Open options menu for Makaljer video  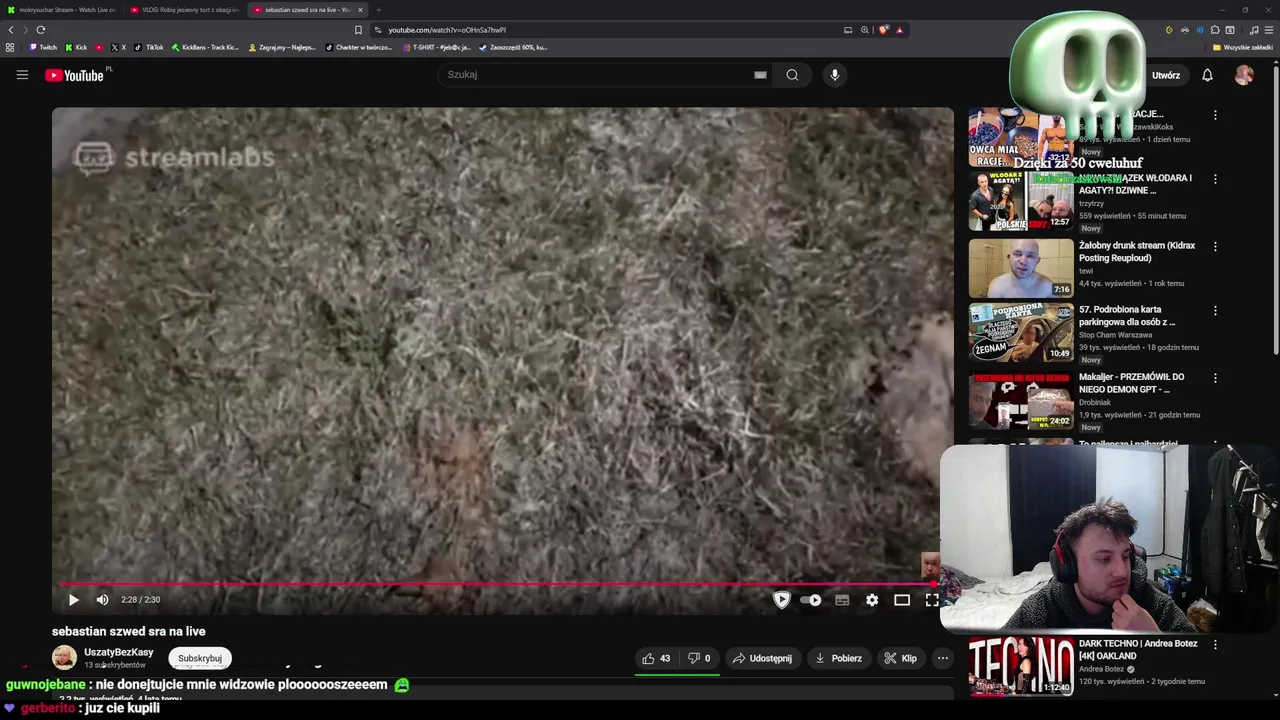tap(1215, 378)
